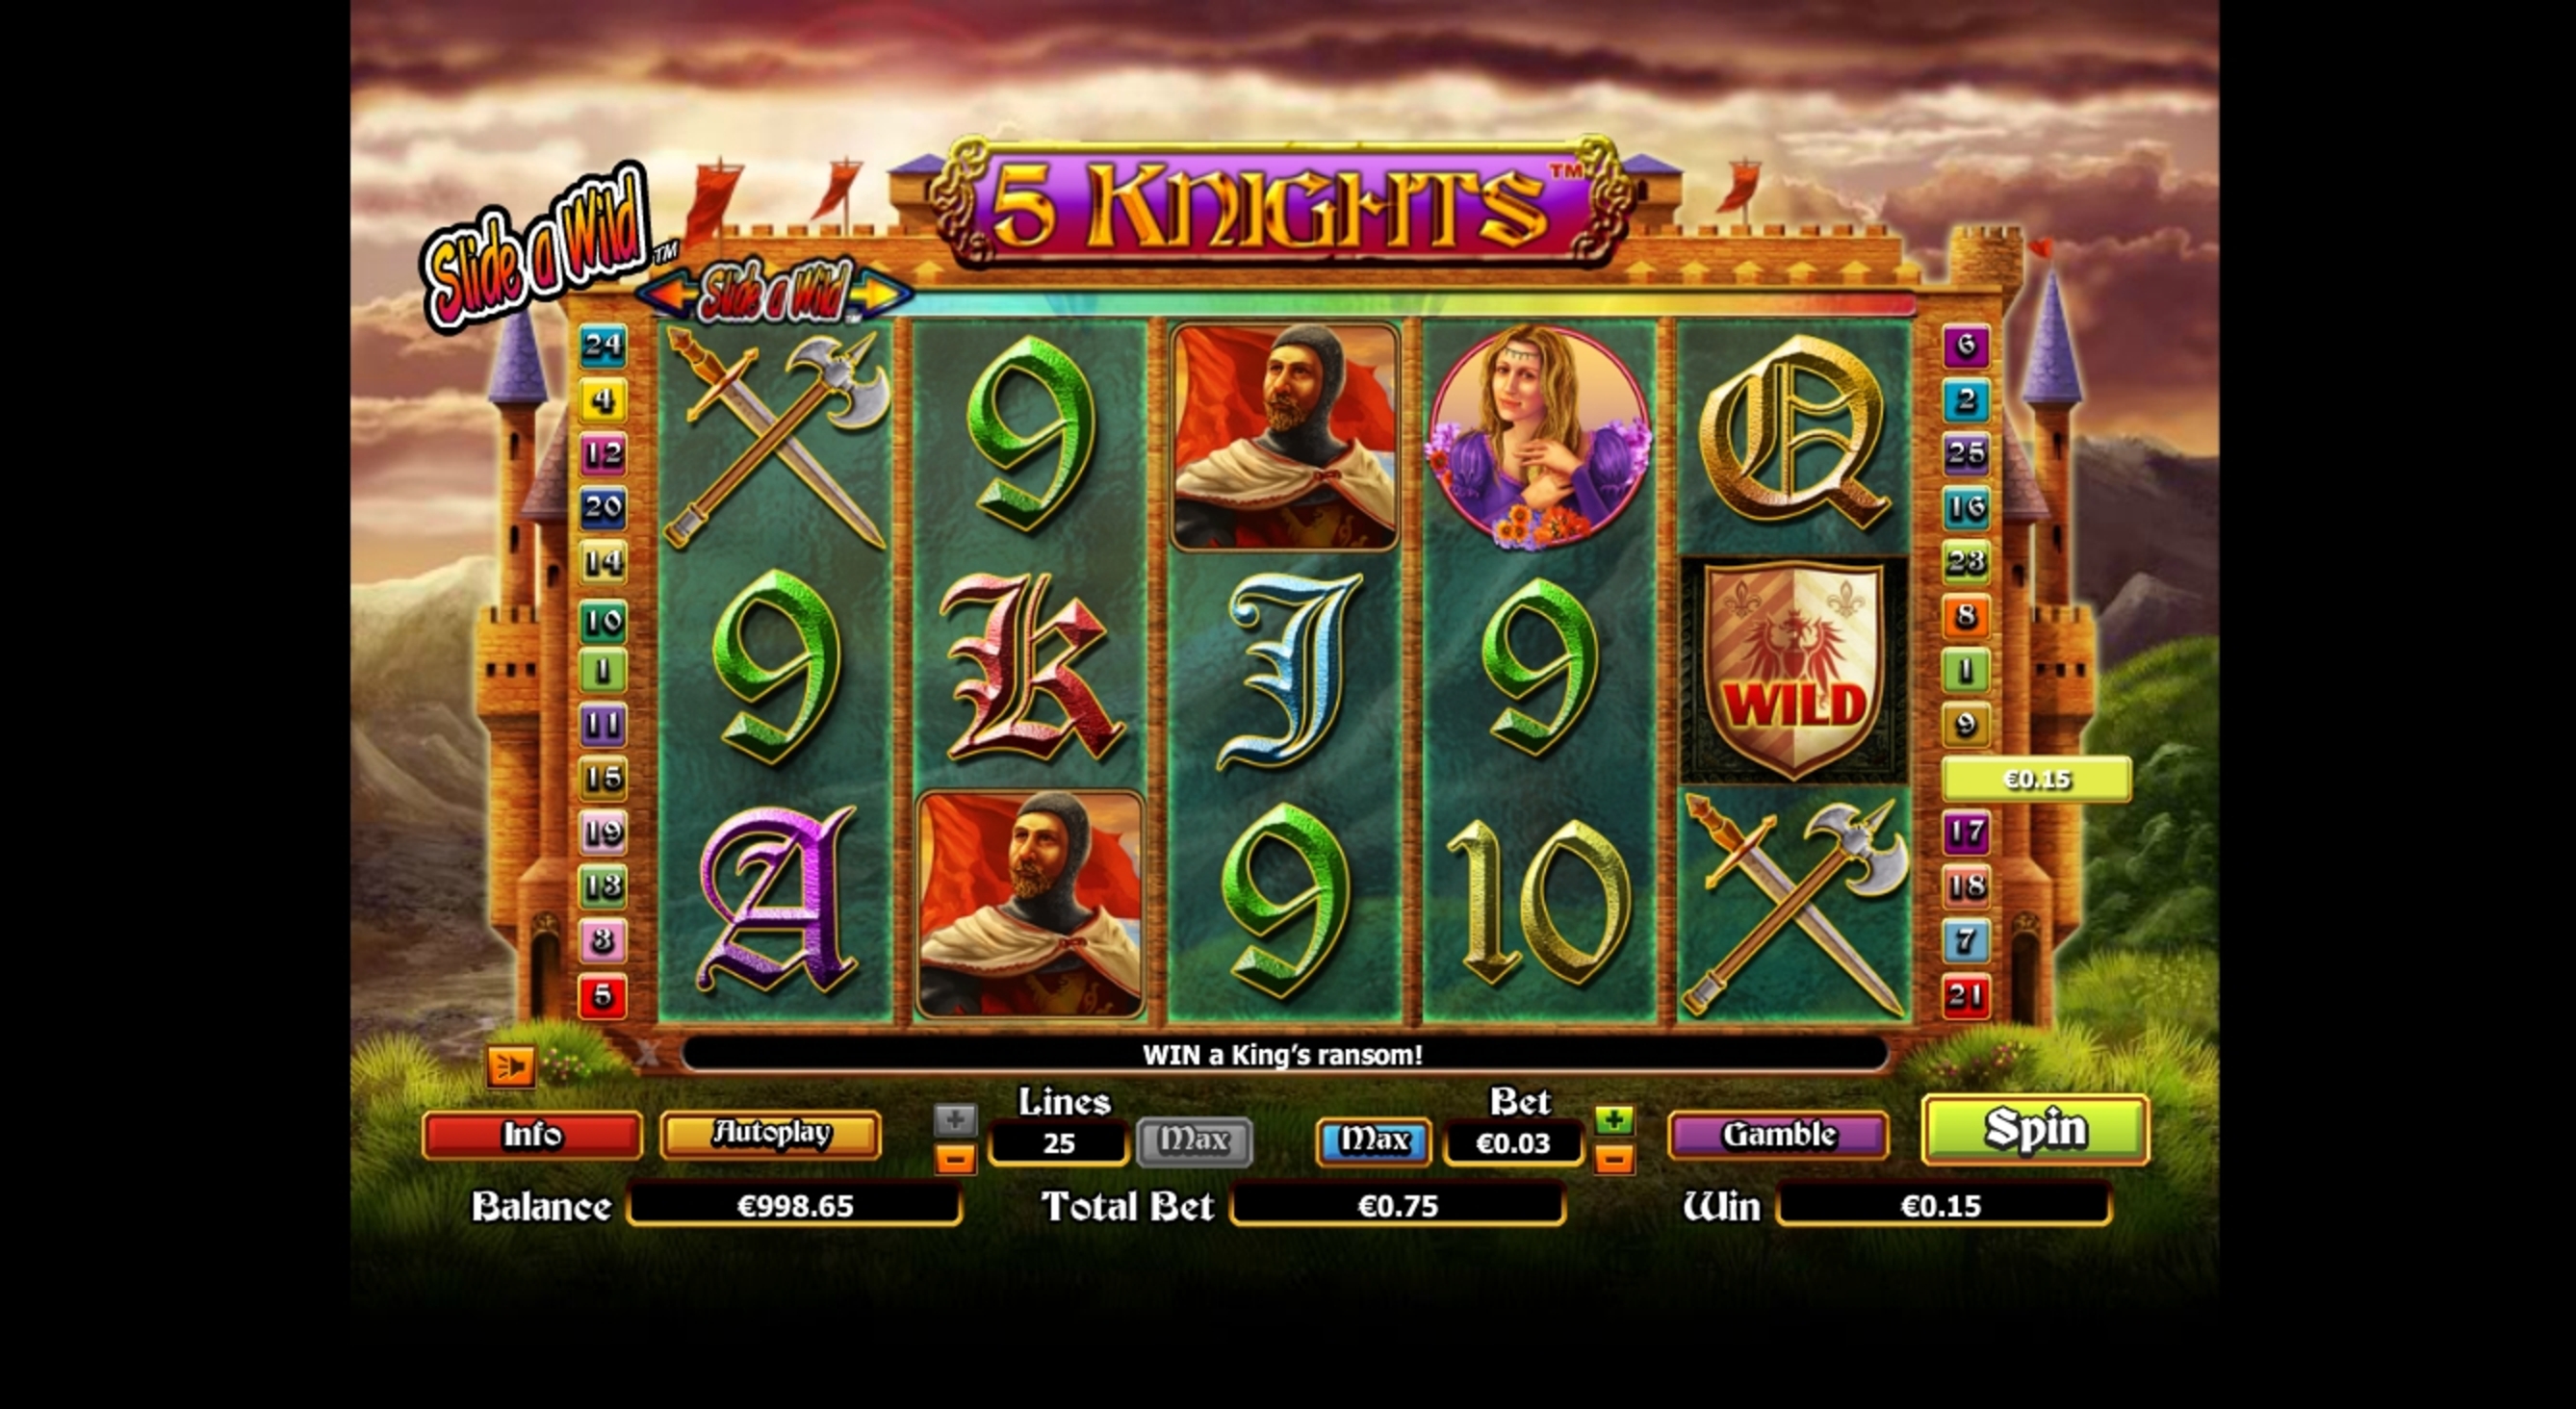2576x1409 pixels.
Task: Open the Gamble feature
Action: [x=1778, y=1135]
